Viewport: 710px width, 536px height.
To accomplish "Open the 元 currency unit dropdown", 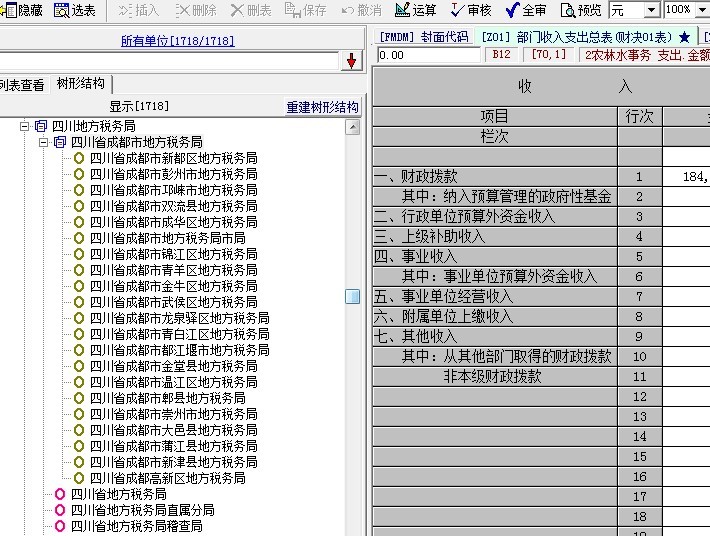I will pos(652,10).
